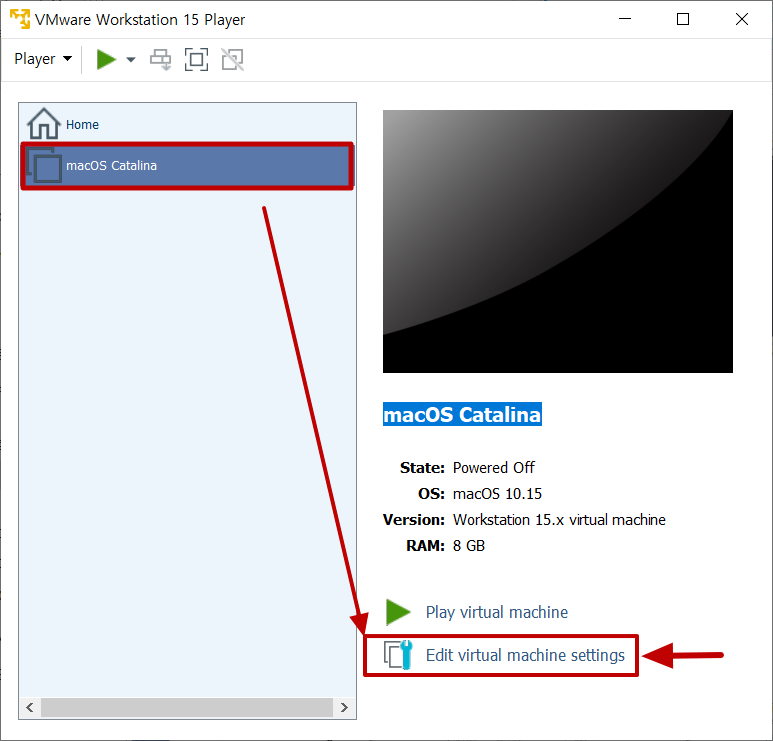Select Home in the library list
The height and width of the screenshot is (741, 773).
point(187,124)
